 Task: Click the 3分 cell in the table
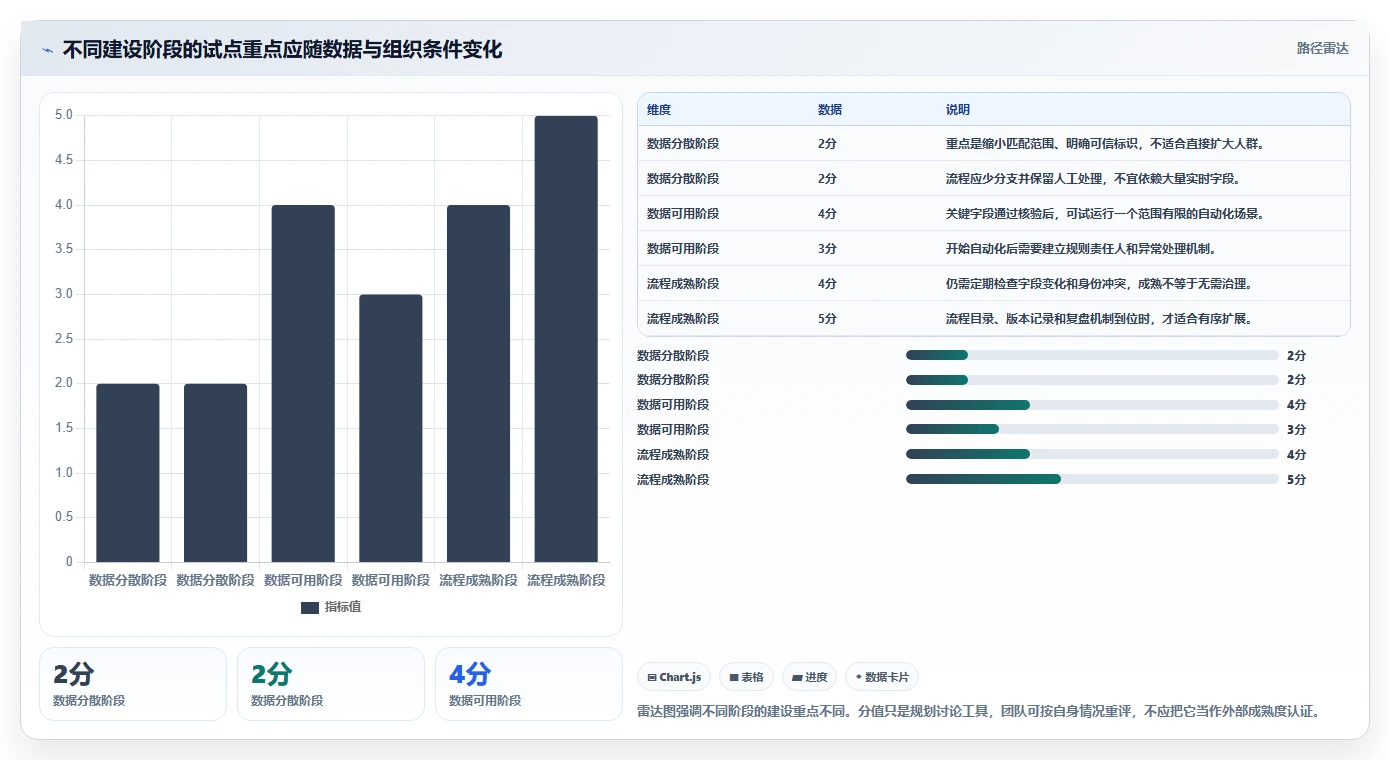click(827, 249)
